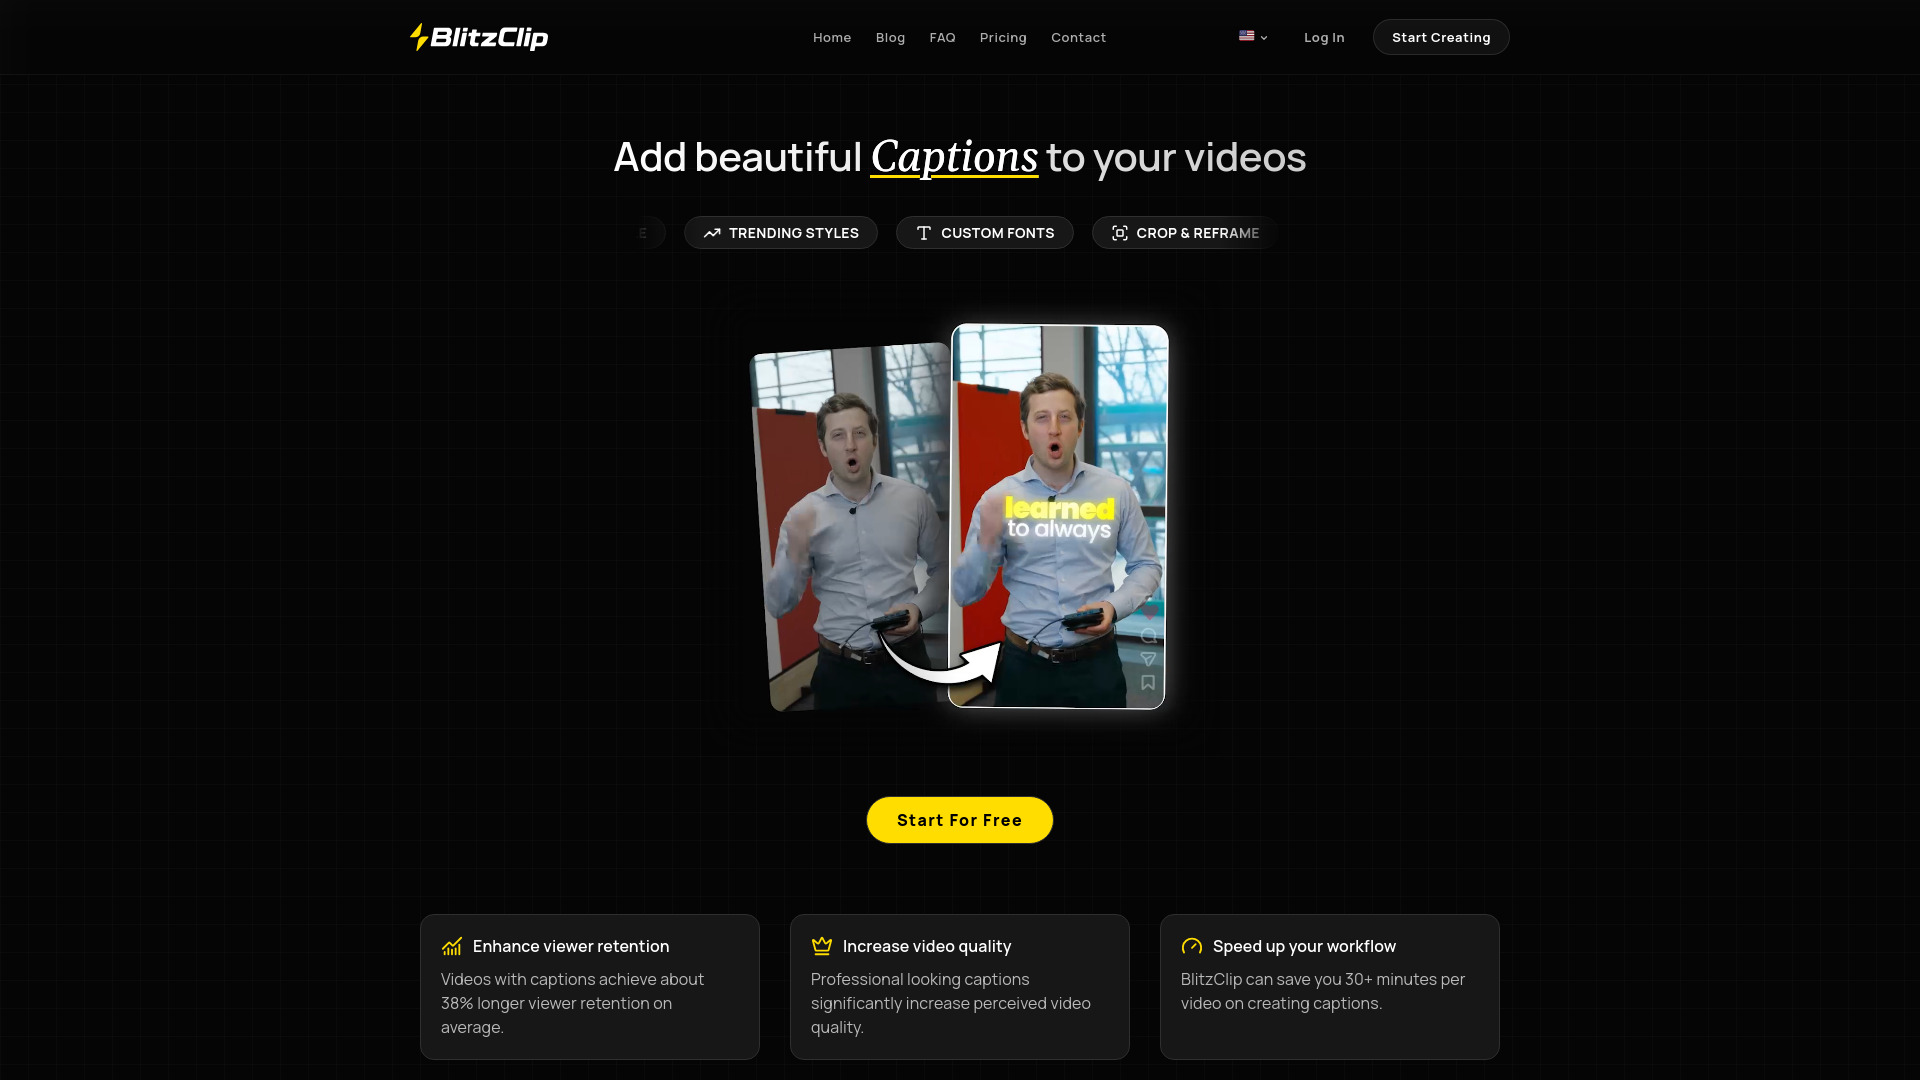Viewport: 1920px width, 1080px height.
Task: Click text 'BlitzClip can save you 30+ minutes per'
Action: (x=1323, y=979)
